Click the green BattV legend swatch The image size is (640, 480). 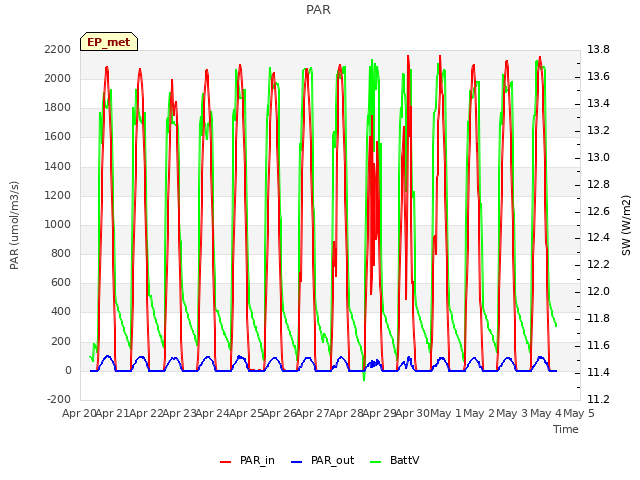point(376,462)
